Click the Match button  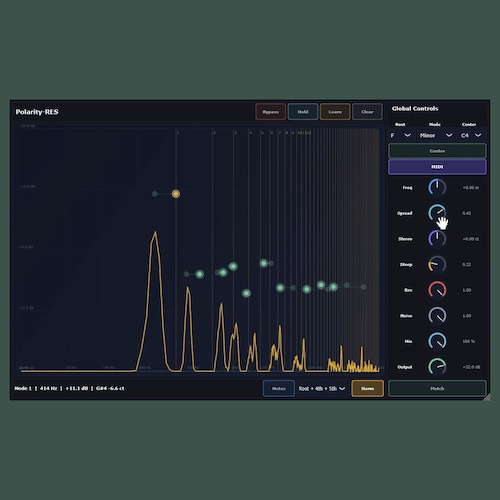(x=437, y=388)
